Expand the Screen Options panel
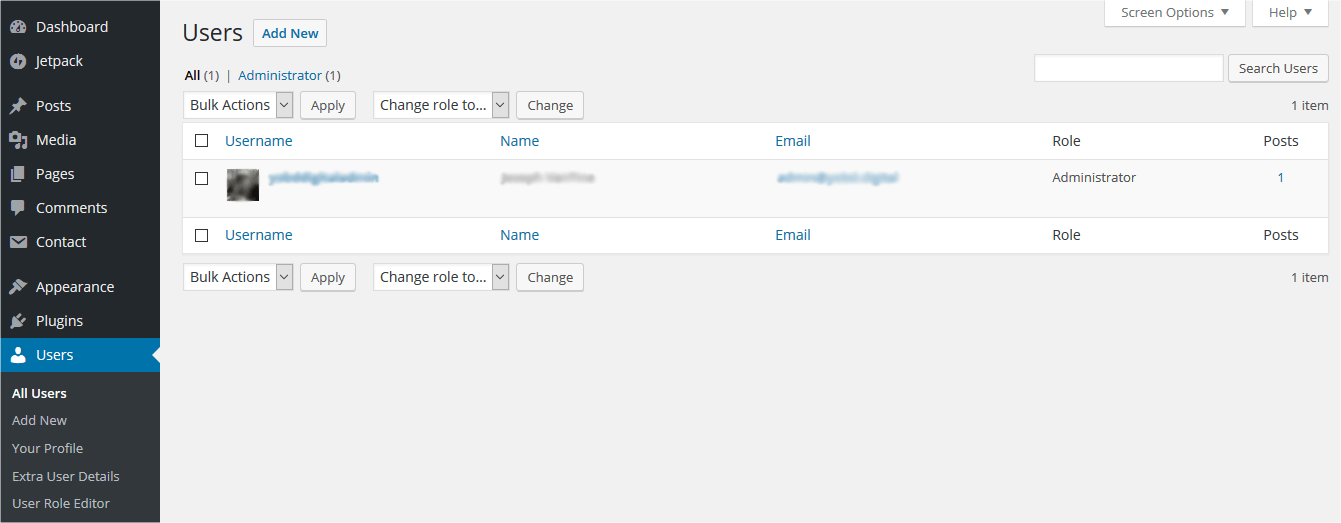Screen dimensions: 1341x523 click(x=1175, y=13)
